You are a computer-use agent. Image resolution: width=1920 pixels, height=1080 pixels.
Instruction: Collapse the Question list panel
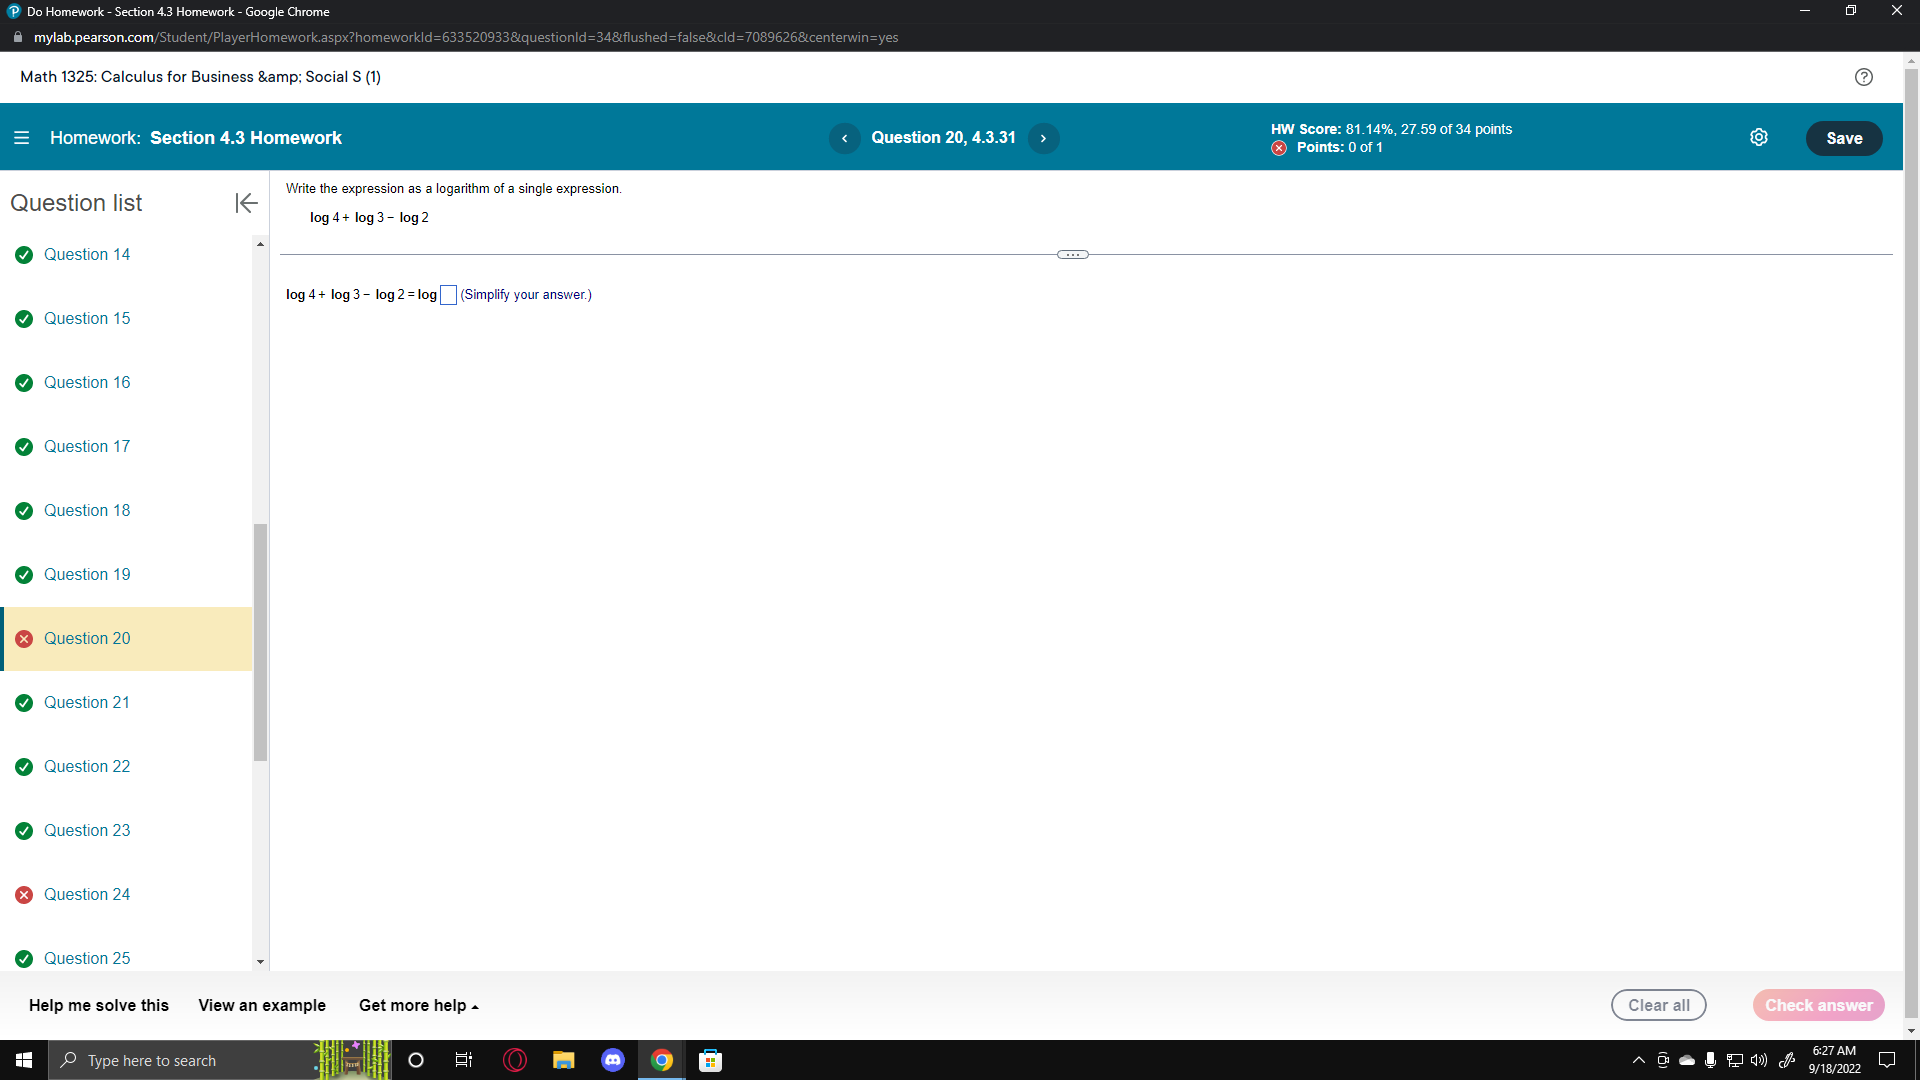[x=246, y=203]
